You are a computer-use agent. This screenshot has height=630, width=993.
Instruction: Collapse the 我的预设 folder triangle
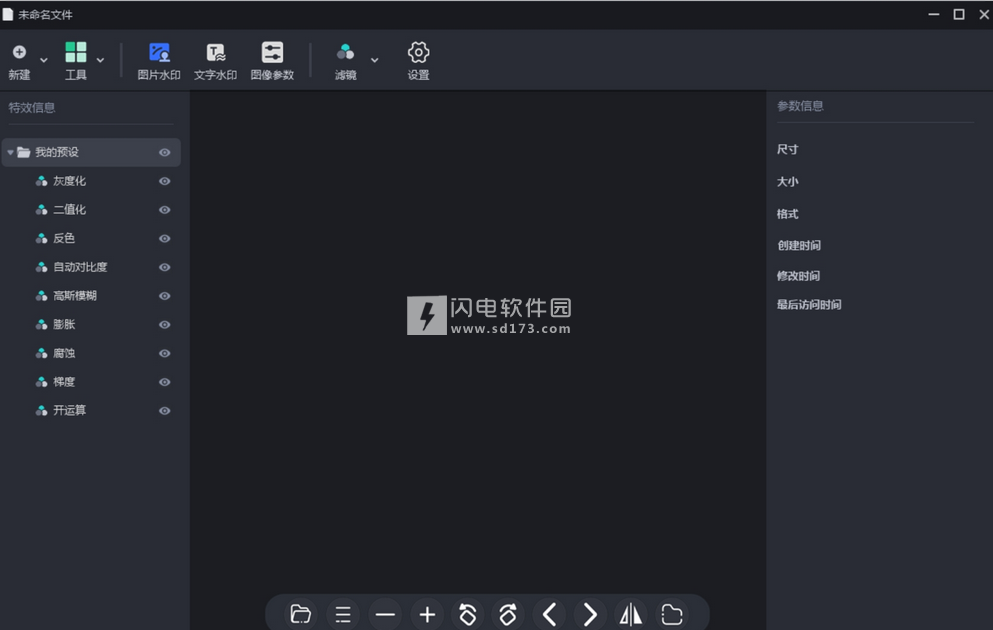click(10, 152)
